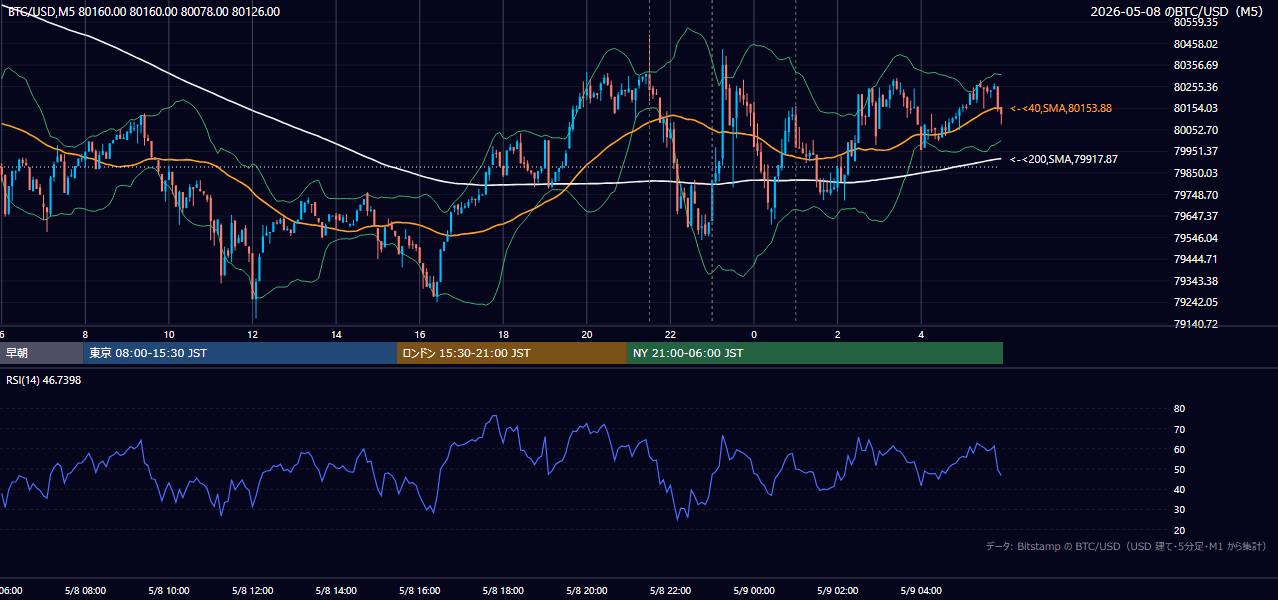The height and width of the screenshot is (600, 1278).
Task: Select the ロンドン 15:30-21:00 JST session bar
Action: pos(512,353)
